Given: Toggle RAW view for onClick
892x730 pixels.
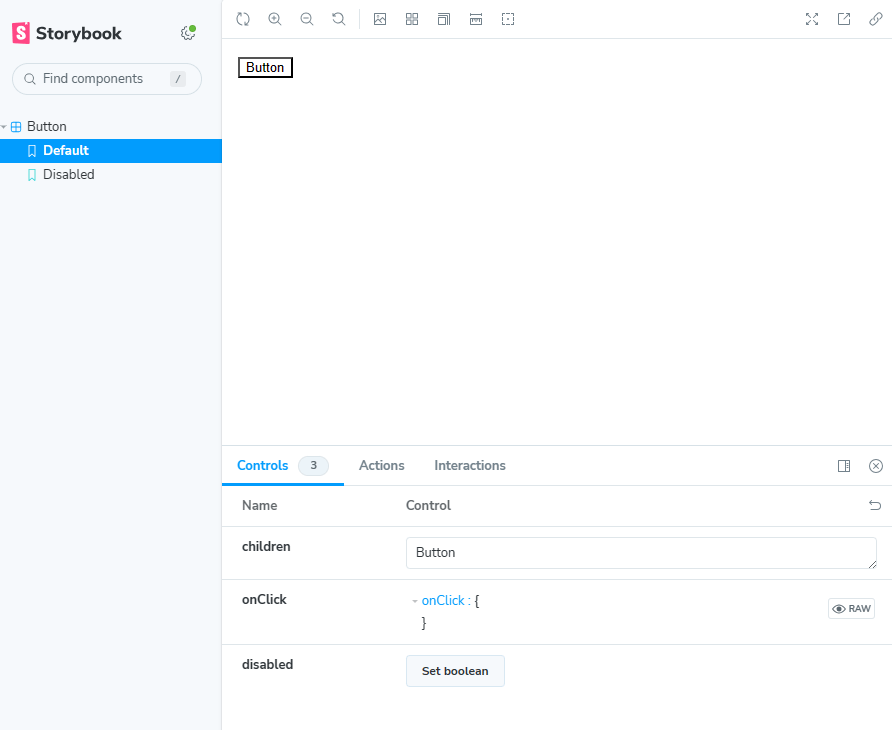Looking at the screenshot, I should coord(851,609).
